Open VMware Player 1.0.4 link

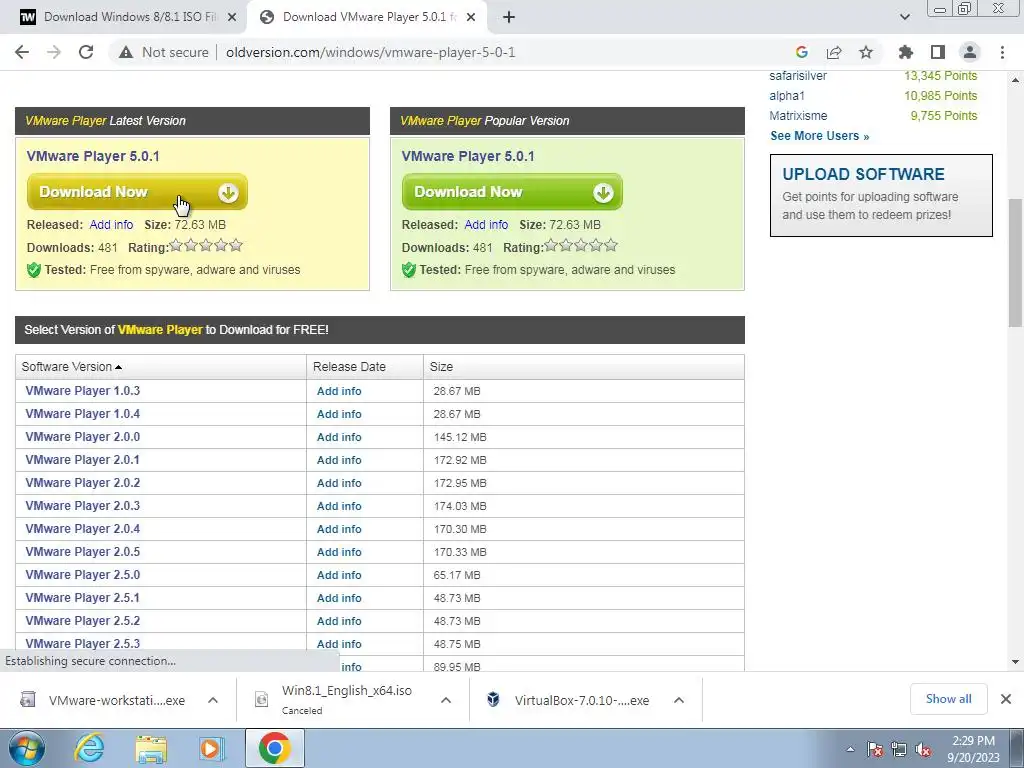(82, 414)
